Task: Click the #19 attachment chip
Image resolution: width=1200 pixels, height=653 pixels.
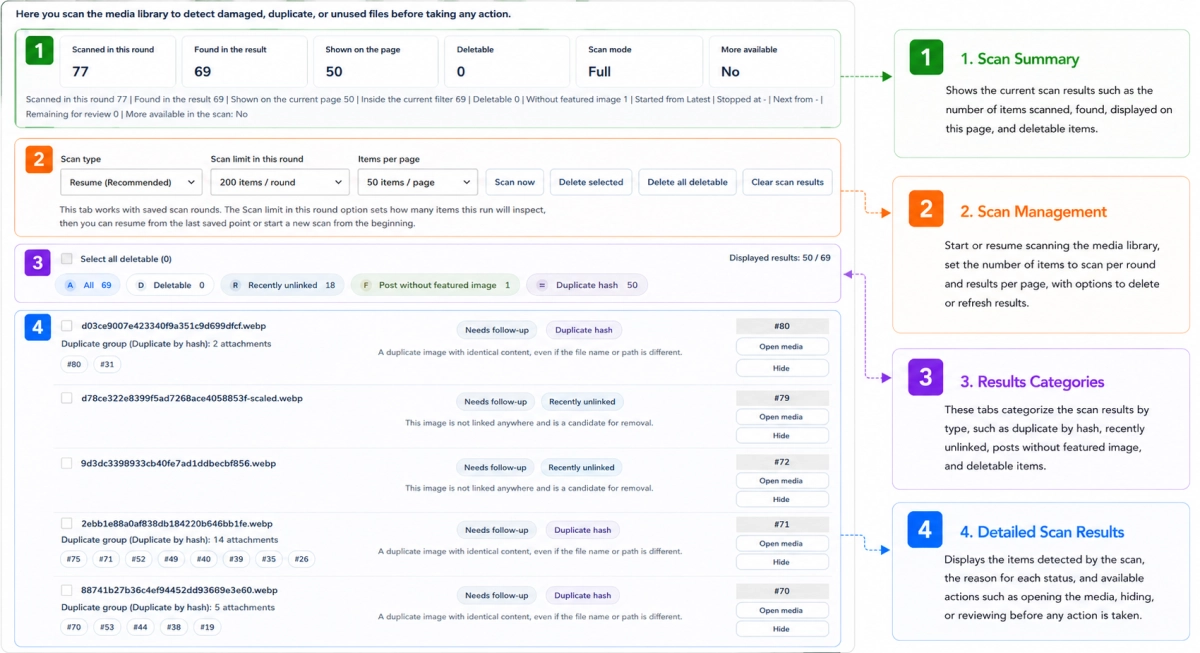Action: point(207,627)
